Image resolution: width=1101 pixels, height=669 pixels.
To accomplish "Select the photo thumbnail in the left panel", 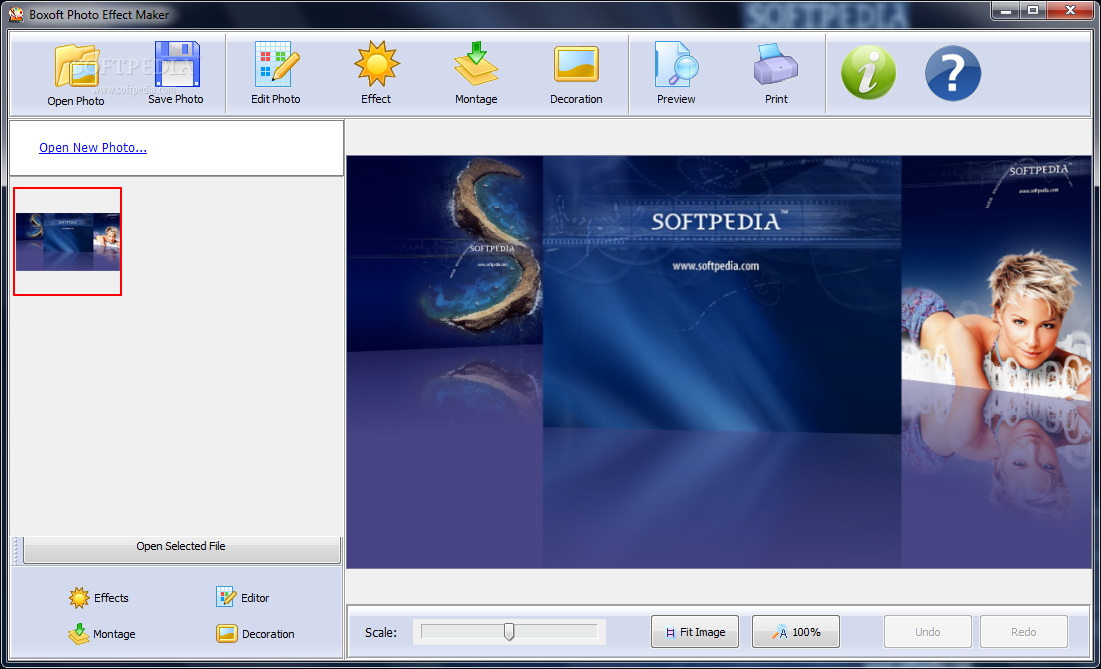I will (x=67, y=241).
